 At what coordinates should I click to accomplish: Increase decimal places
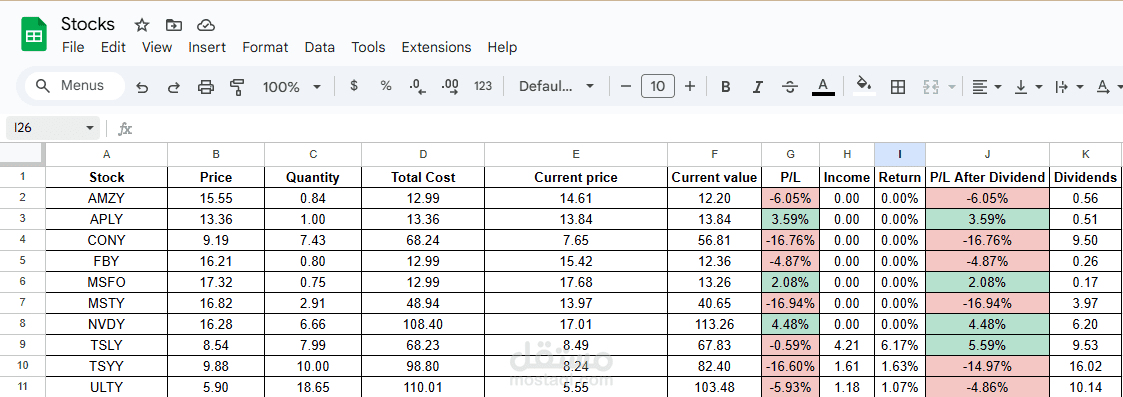(450, 87)
